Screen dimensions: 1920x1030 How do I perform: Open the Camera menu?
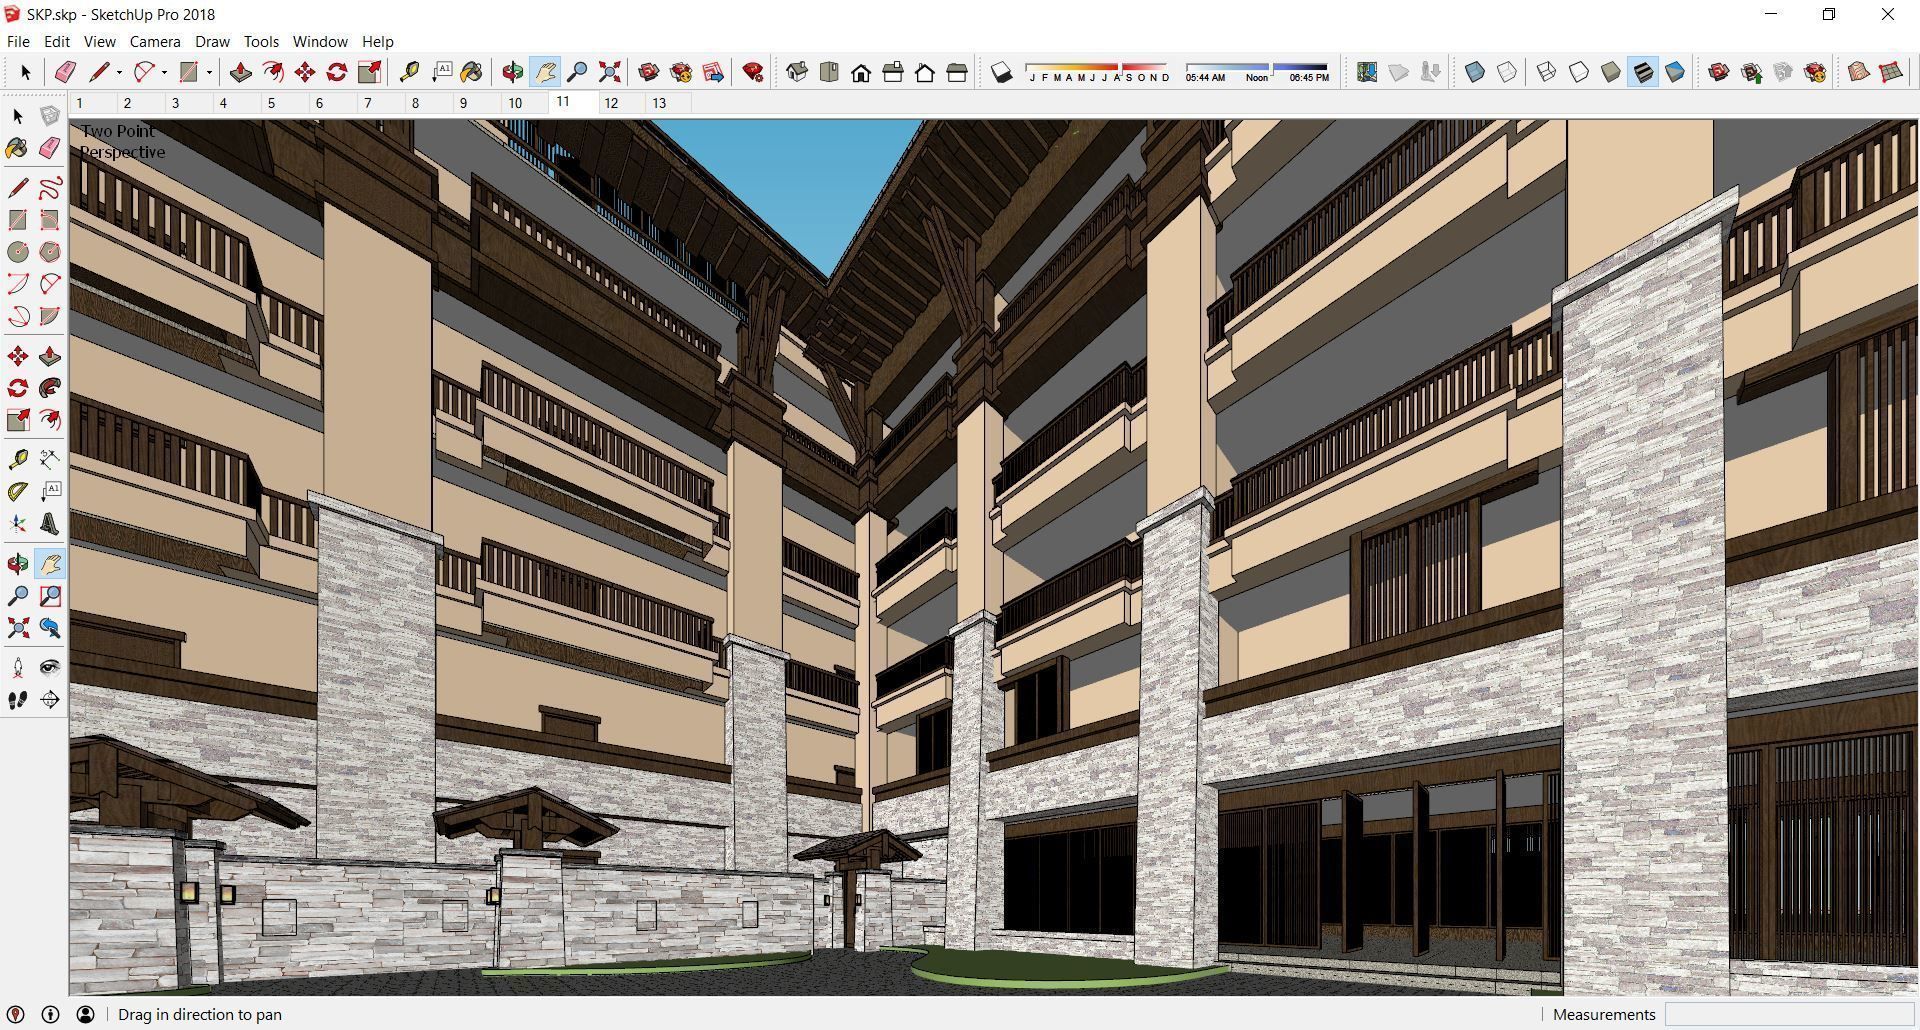tap(154, 41)
